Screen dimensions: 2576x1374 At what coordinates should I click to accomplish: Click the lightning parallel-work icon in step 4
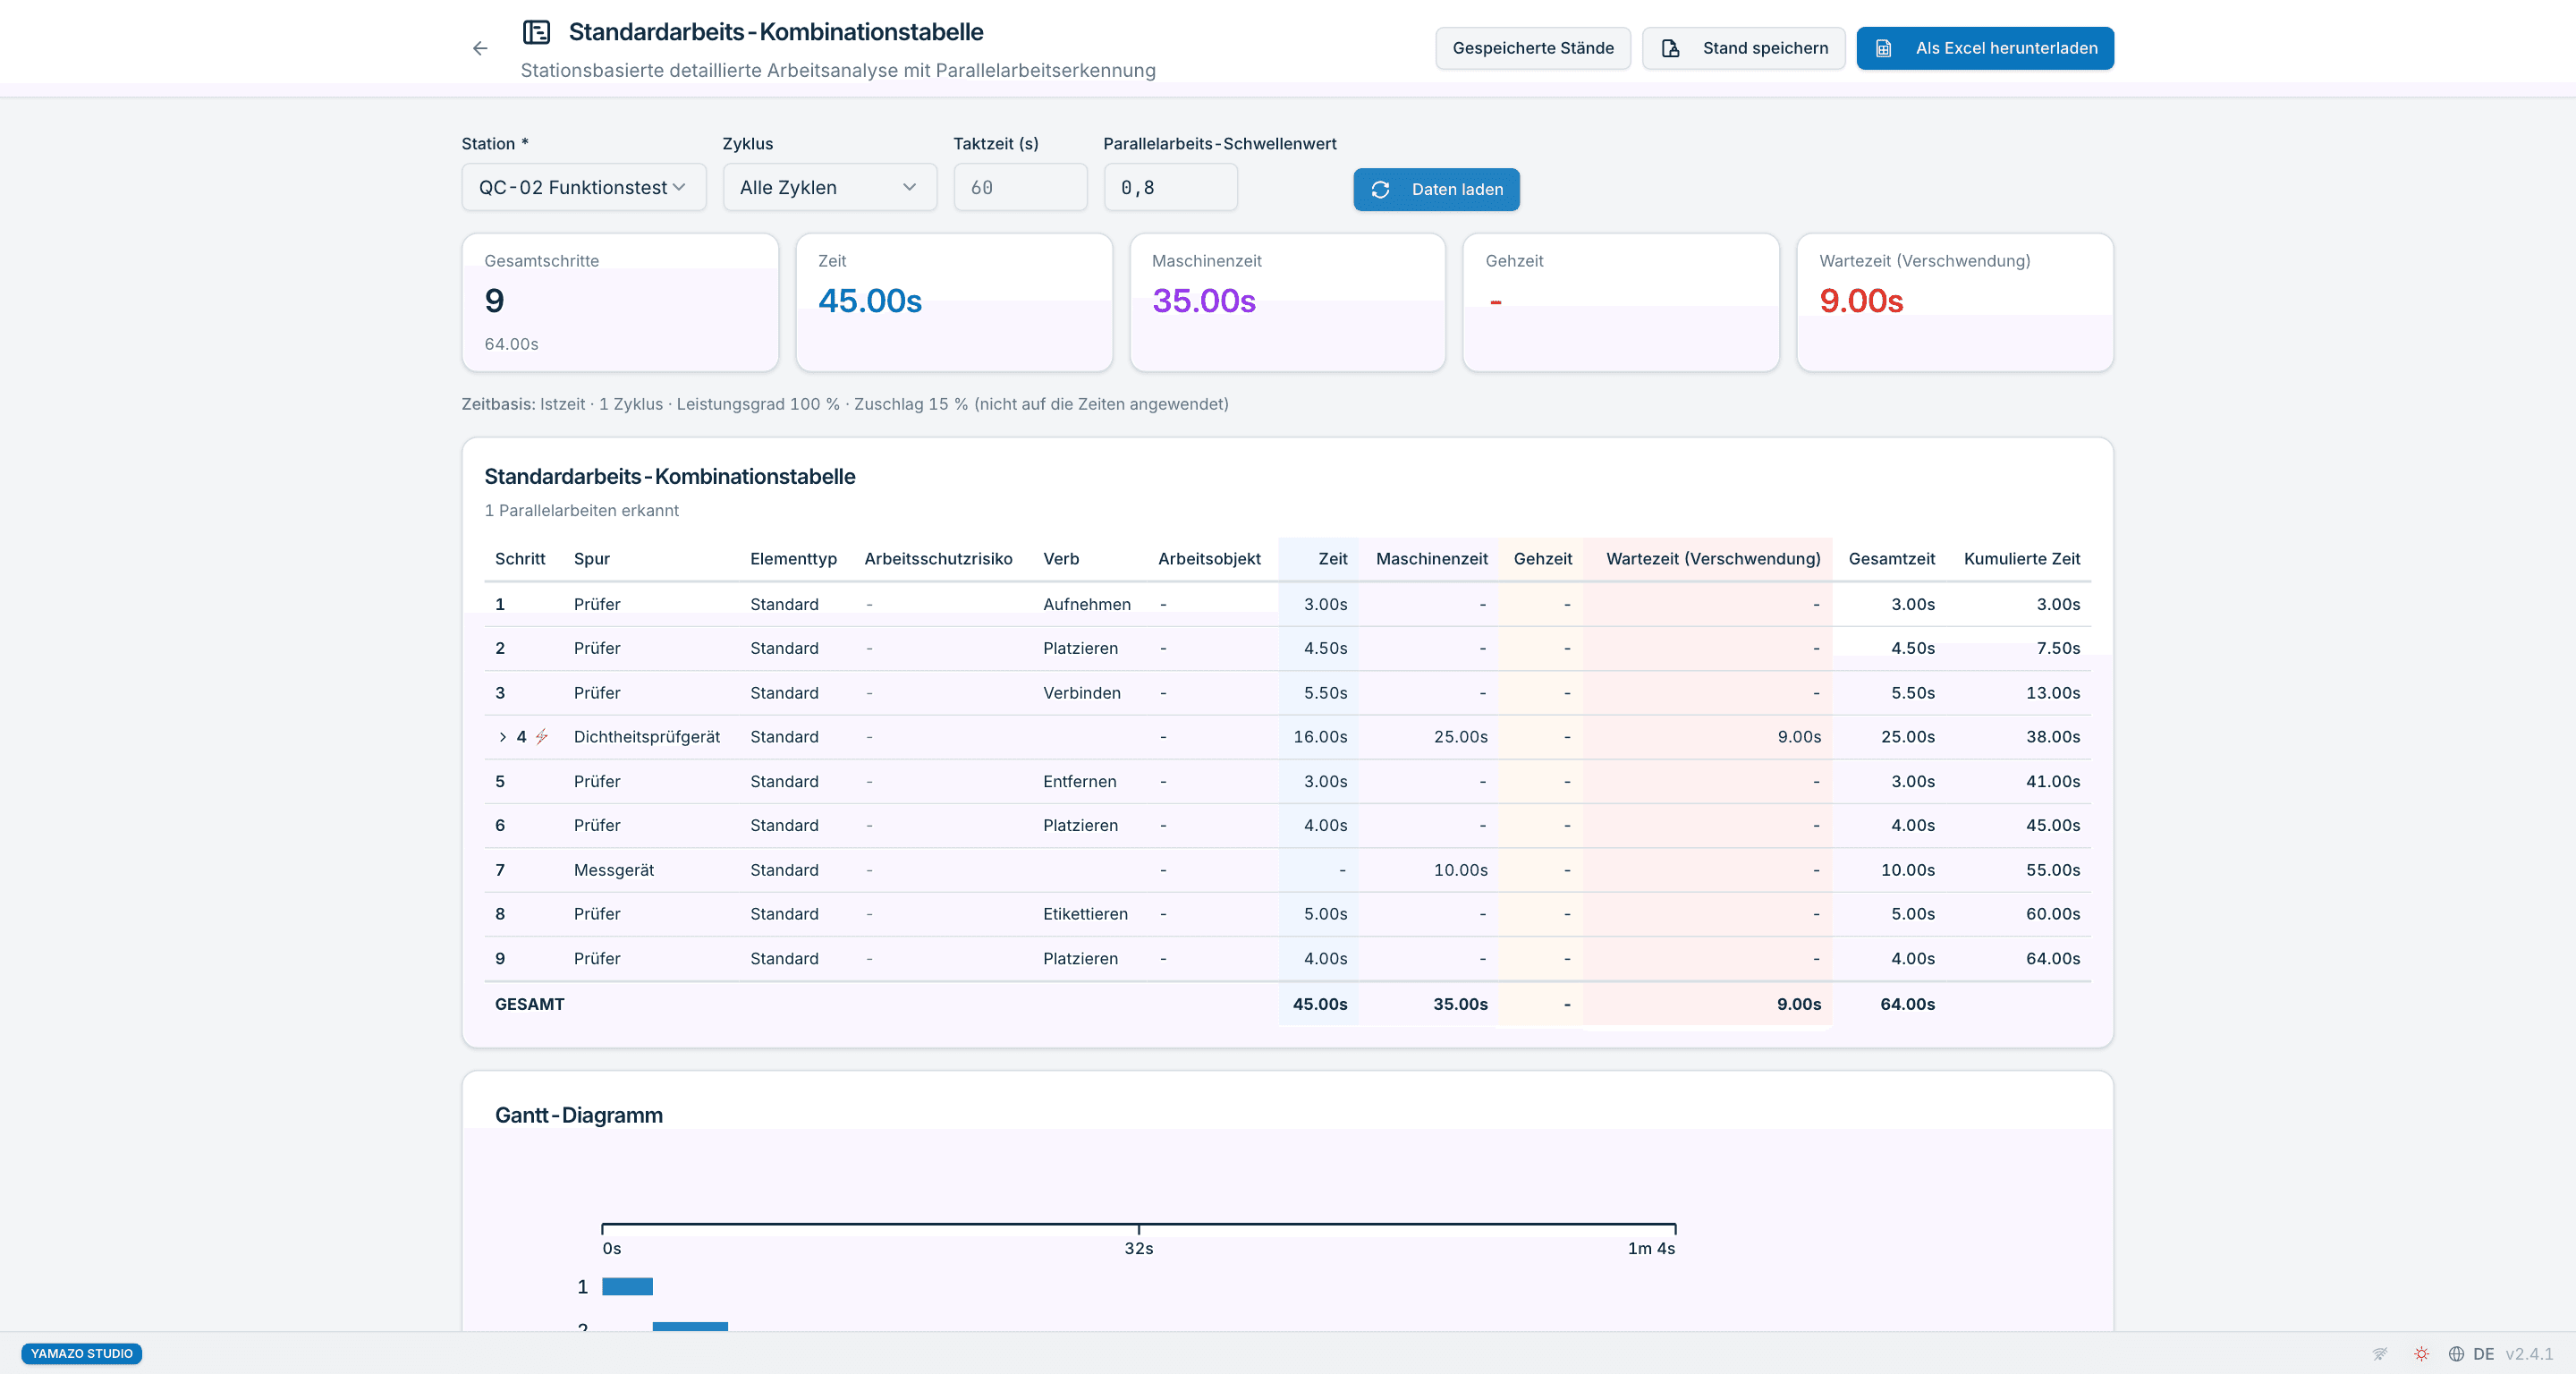point(541,736)
